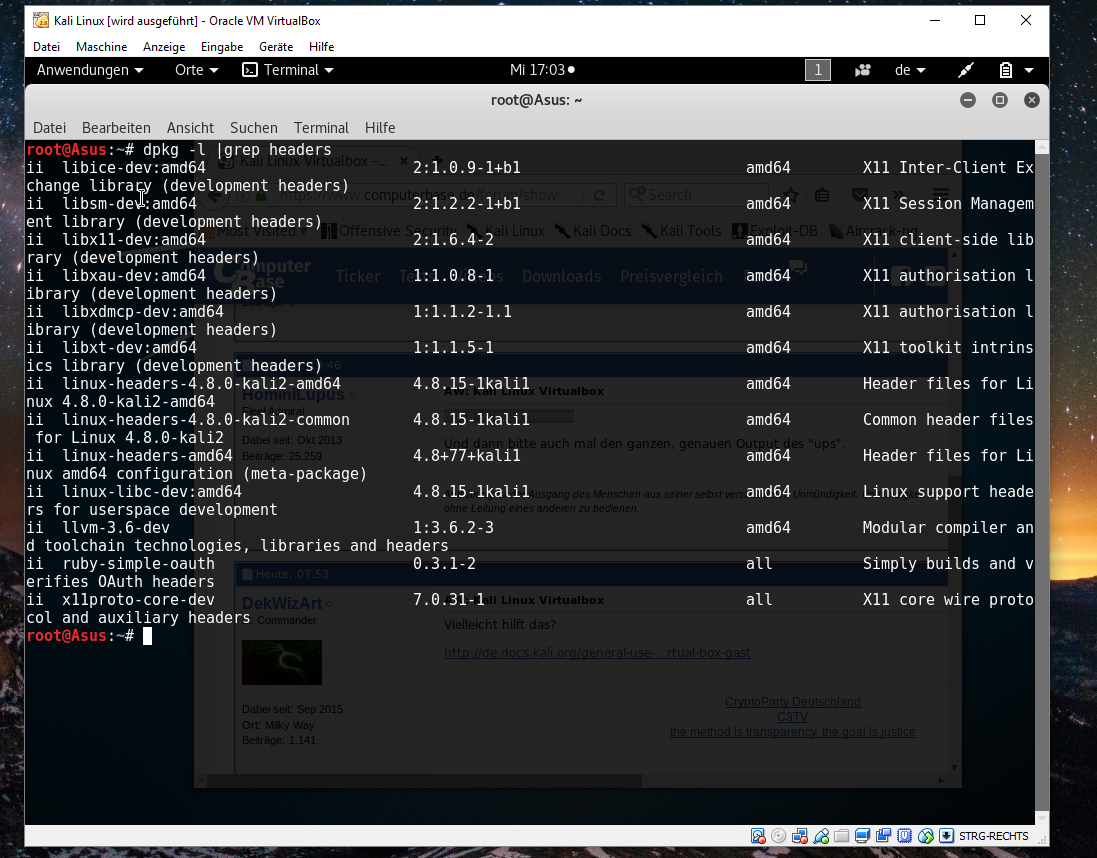Click version '7.0.31-1' in terminal output

tap(448, 600)
